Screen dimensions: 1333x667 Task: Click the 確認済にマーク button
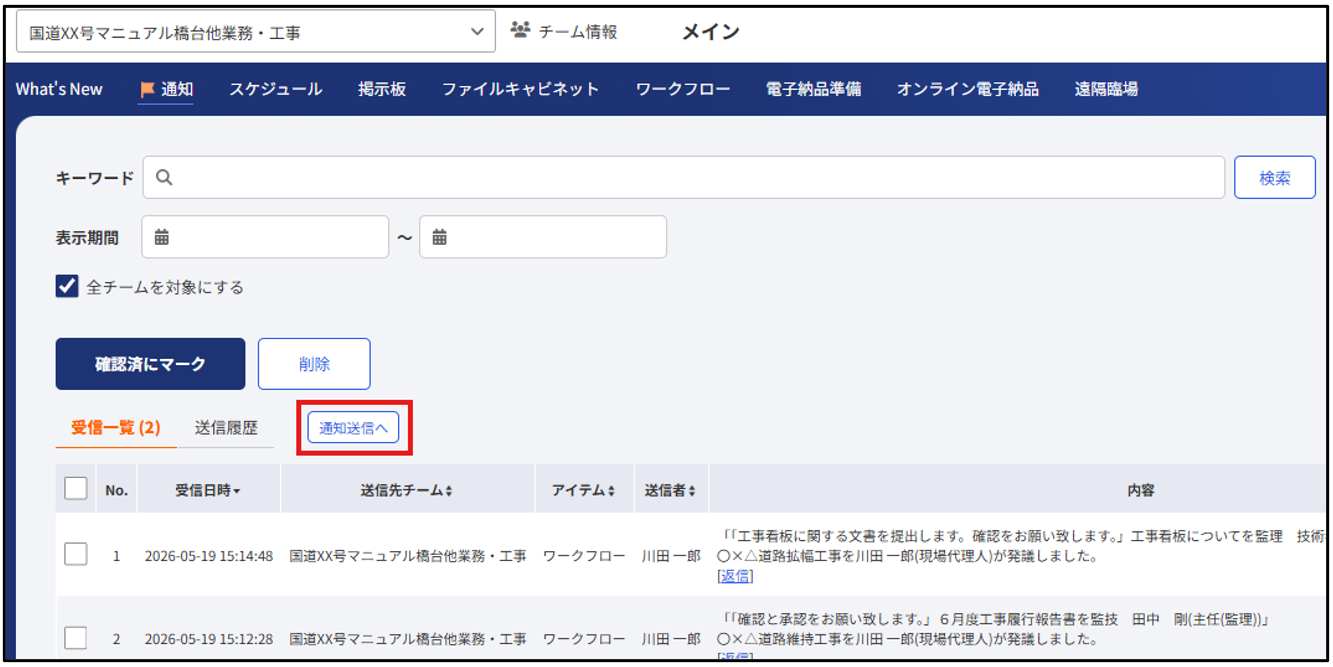click(150, 364)
